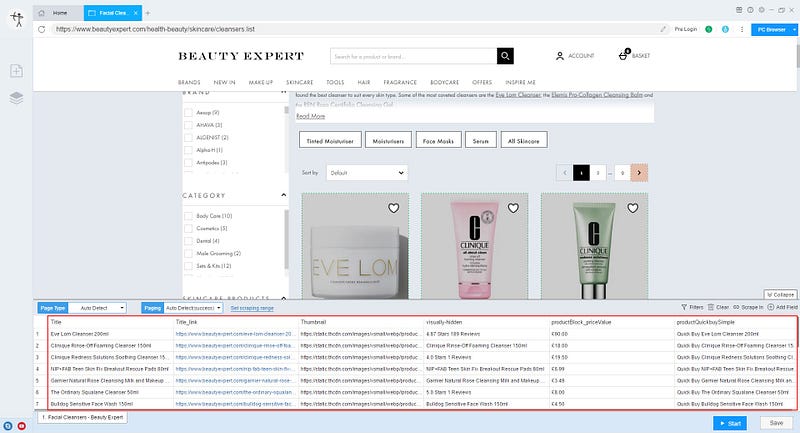Close the Facial Cleansers browser tab
This screenshot has height=433, width=800.
135,13
